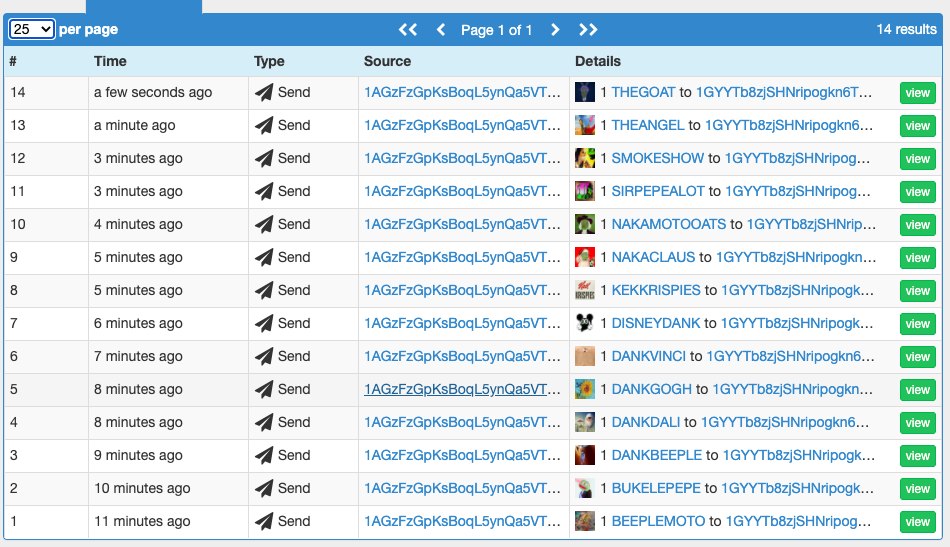Open the KEKKRISPIES asset link
Image resolution: width=950 pixels, height=547 pixels.
coord(656,290)
